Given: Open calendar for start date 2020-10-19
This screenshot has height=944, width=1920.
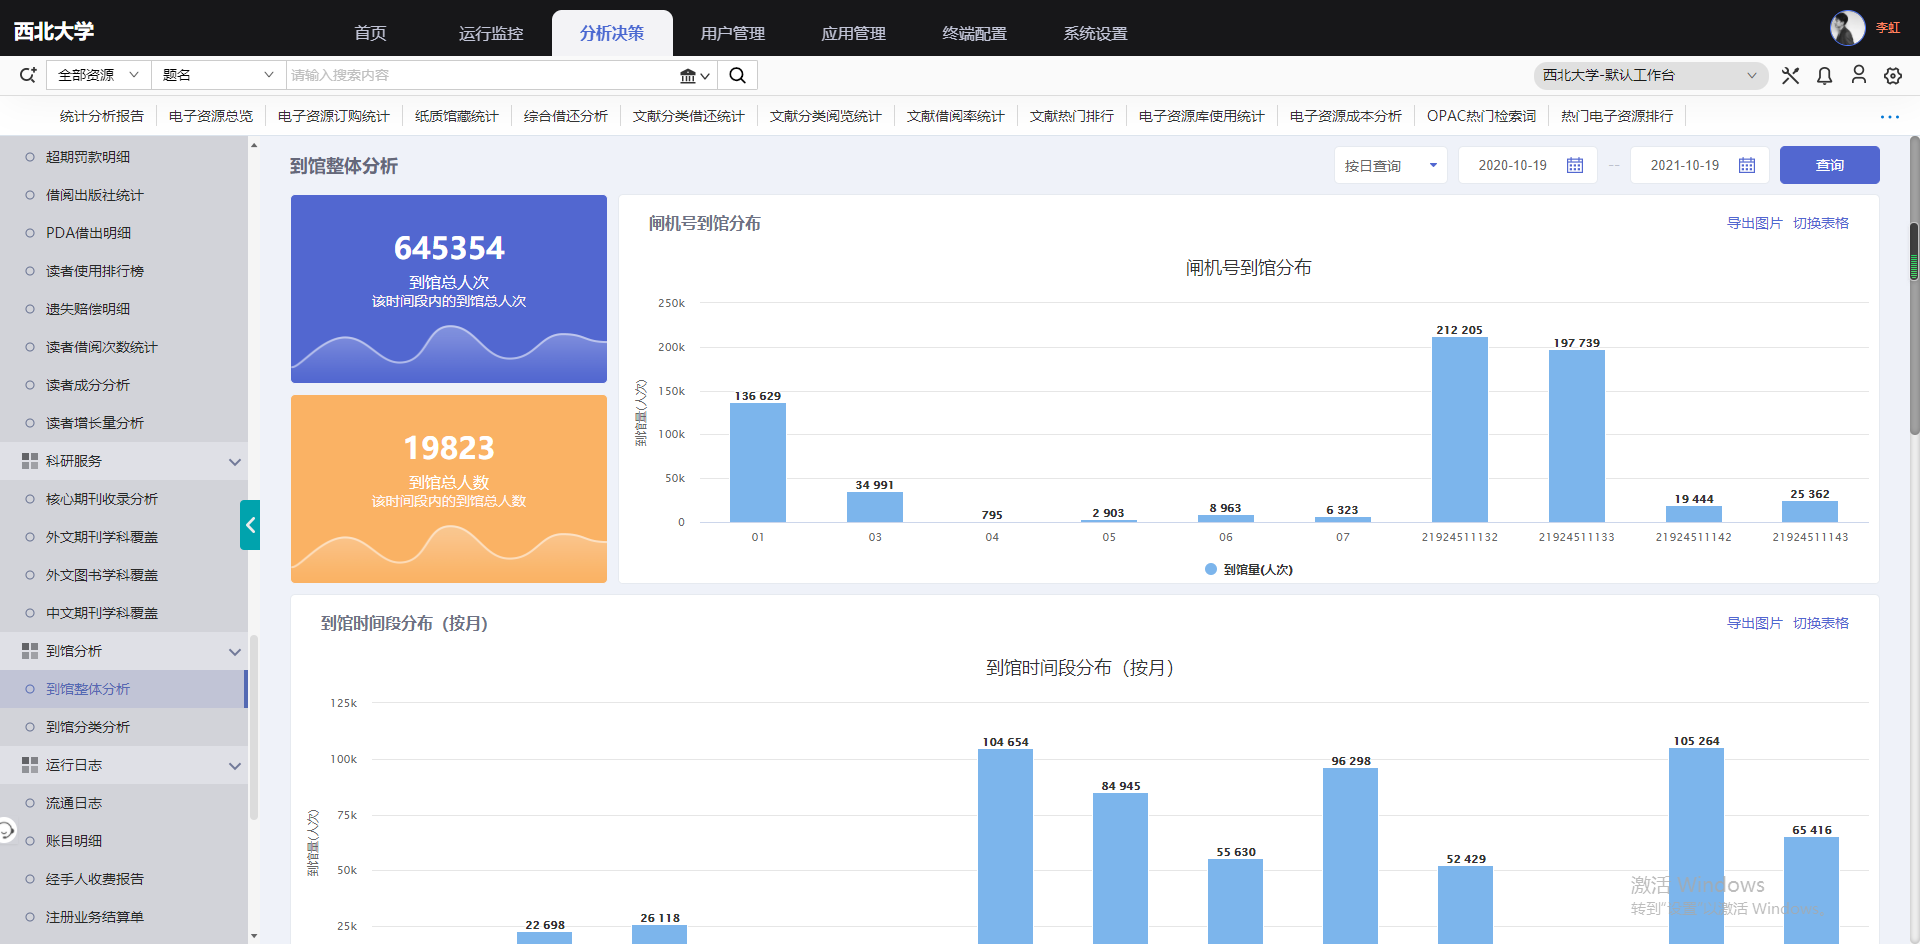Looking at the screenshot, I should tap(1575, 166).
